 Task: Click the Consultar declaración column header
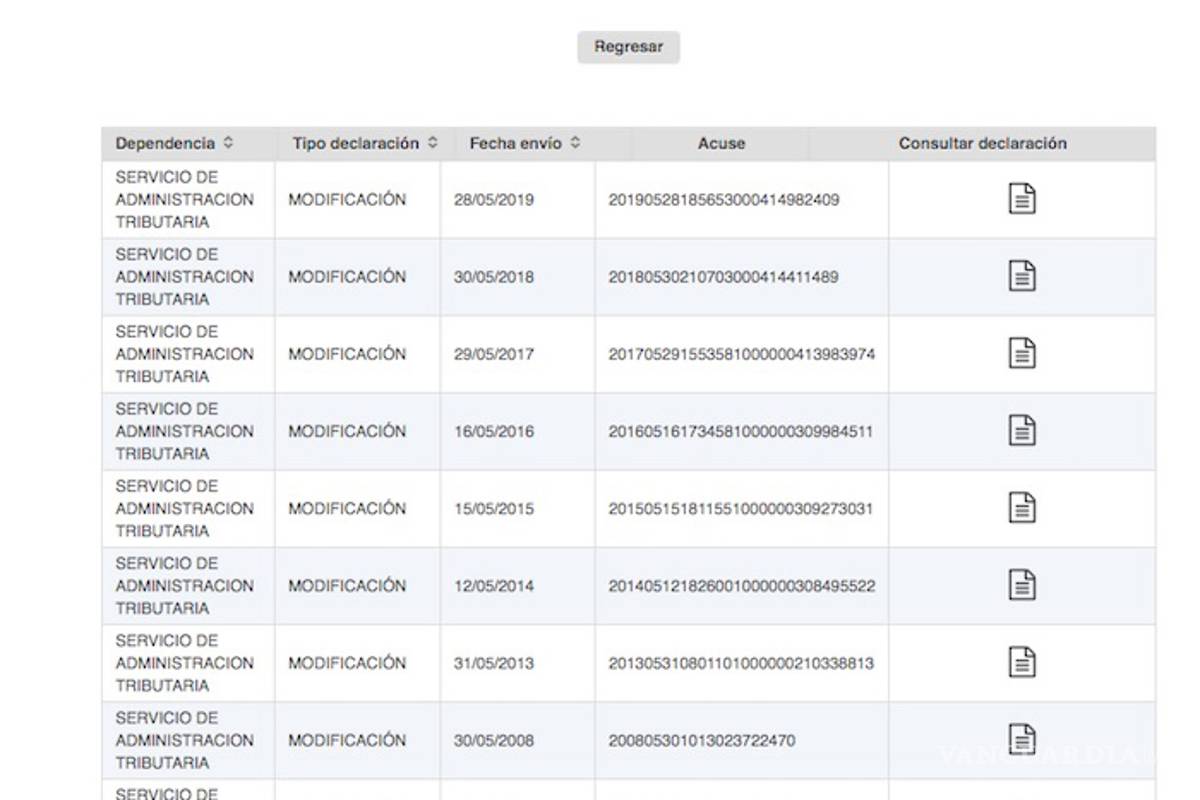click(x=982, y=144)
